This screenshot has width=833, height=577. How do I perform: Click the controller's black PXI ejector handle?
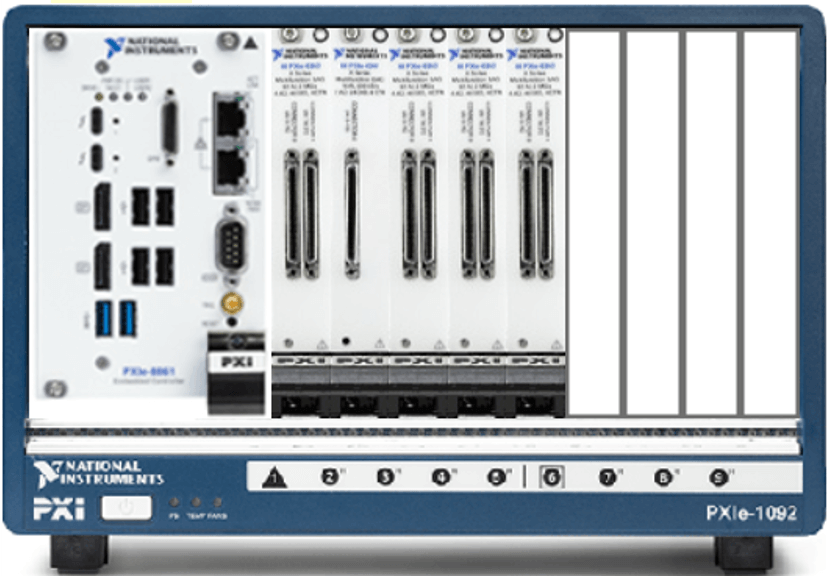236,373
